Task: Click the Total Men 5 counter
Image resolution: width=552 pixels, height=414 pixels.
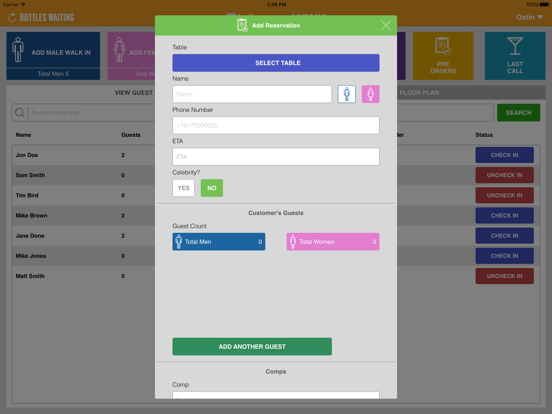Action: (53, 74)
